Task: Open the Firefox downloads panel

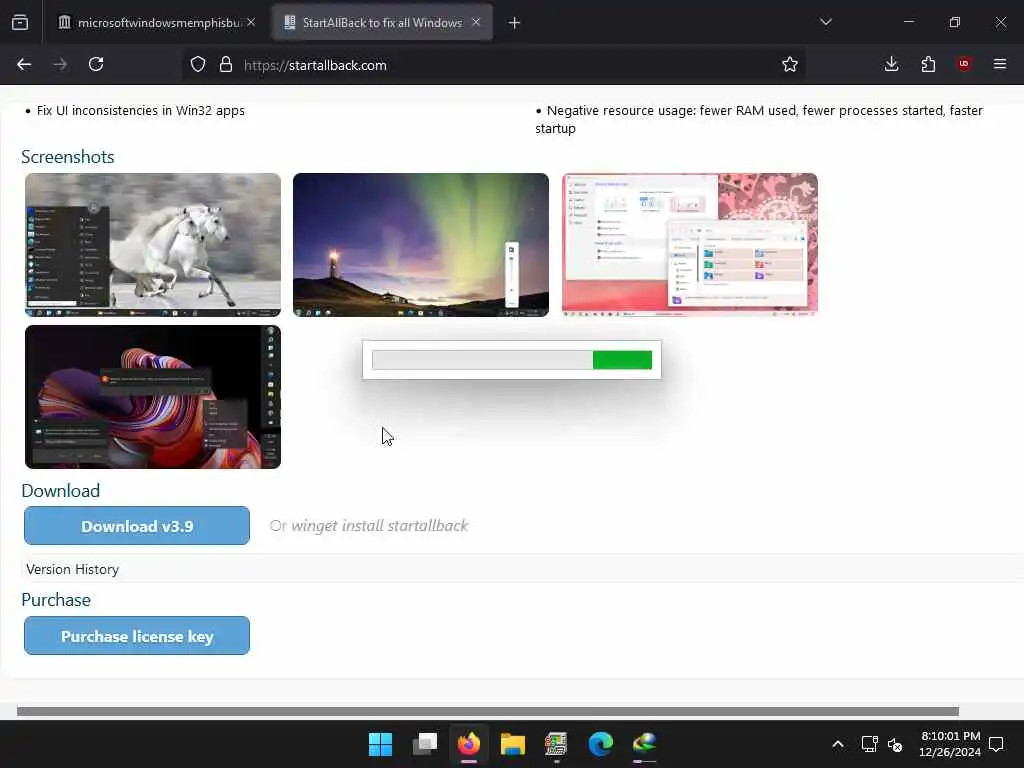Action: click(891, 64)
